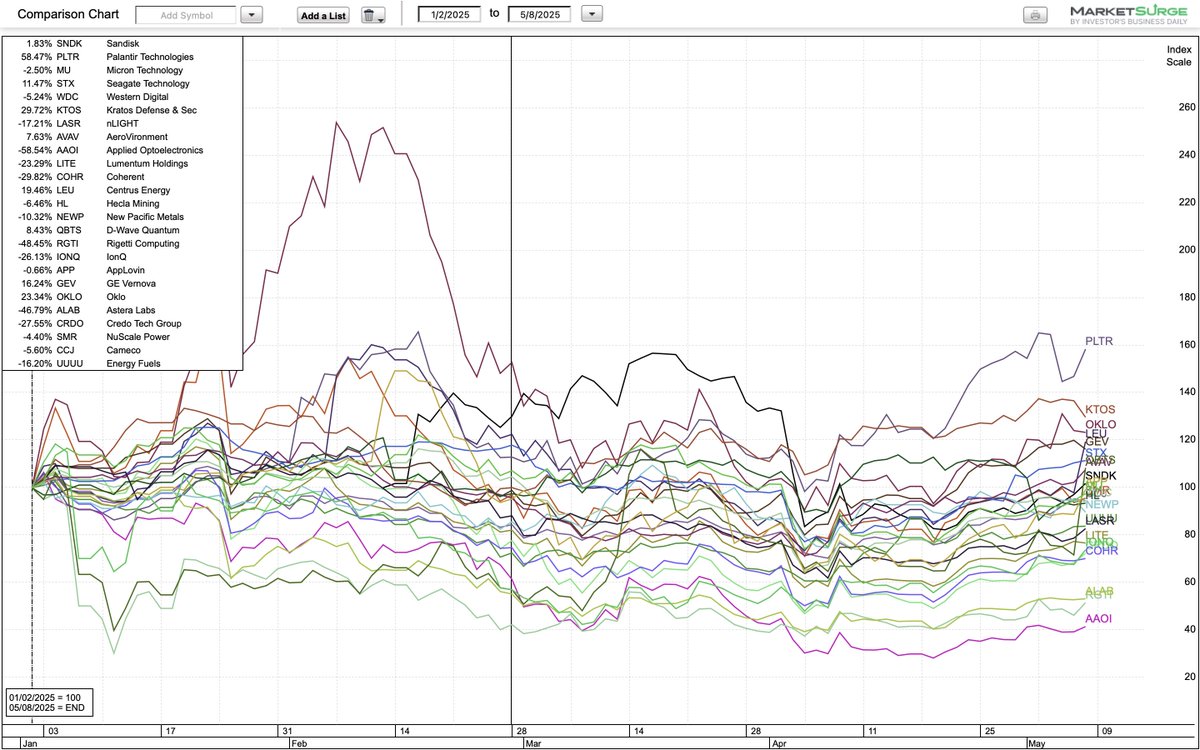Select the QBTS D-Wave Quantum legend row
The height and width of the screenshot is (750, 1200).
(x=121, y=230)
